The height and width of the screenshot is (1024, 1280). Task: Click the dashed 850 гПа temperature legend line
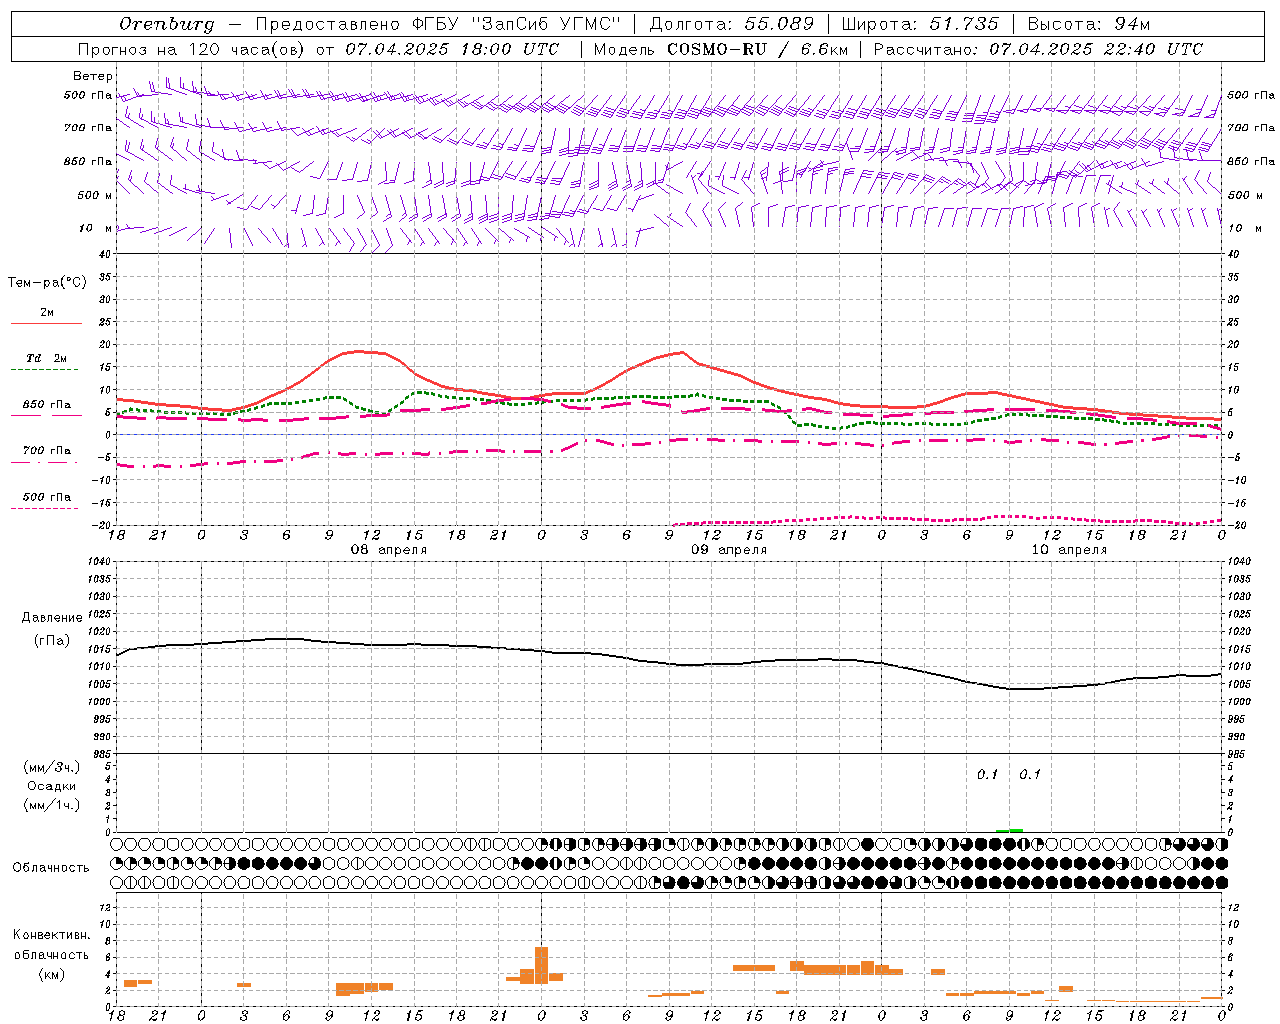point(46,415)
